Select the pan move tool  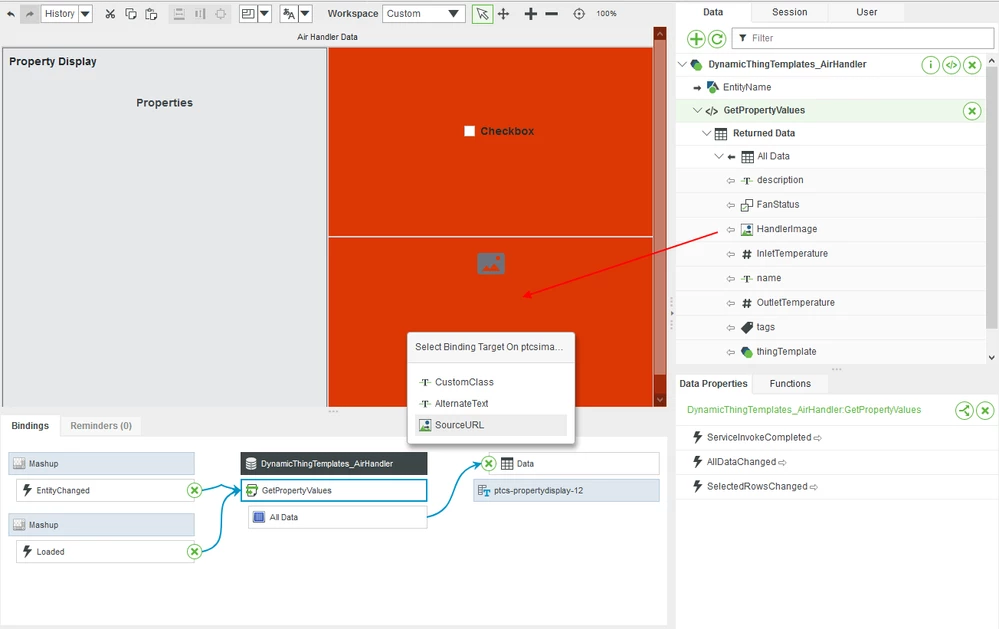point(503,13)
